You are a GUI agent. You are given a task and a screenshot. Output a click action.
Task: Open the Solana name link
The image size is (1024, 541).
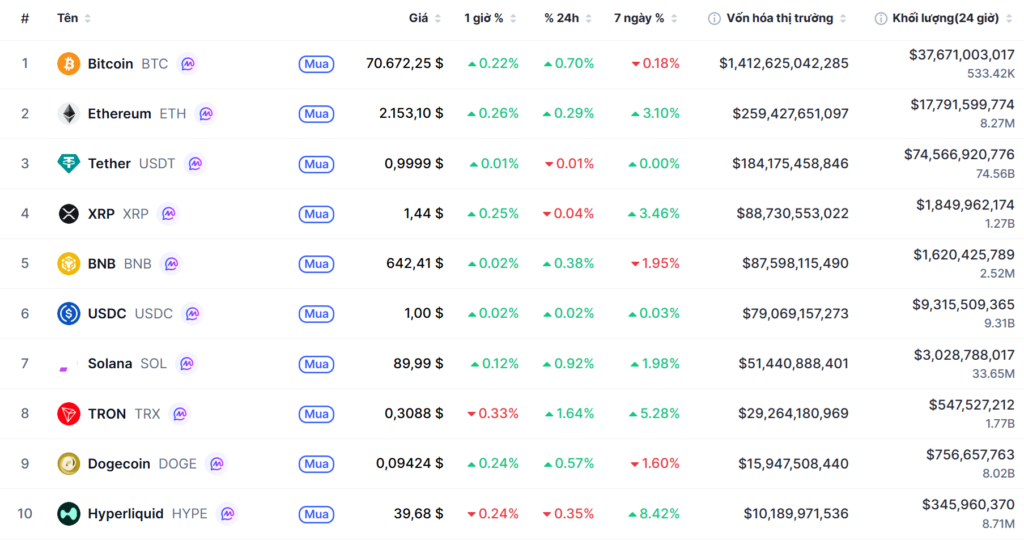pyautogui.click(x=110, y=363)
